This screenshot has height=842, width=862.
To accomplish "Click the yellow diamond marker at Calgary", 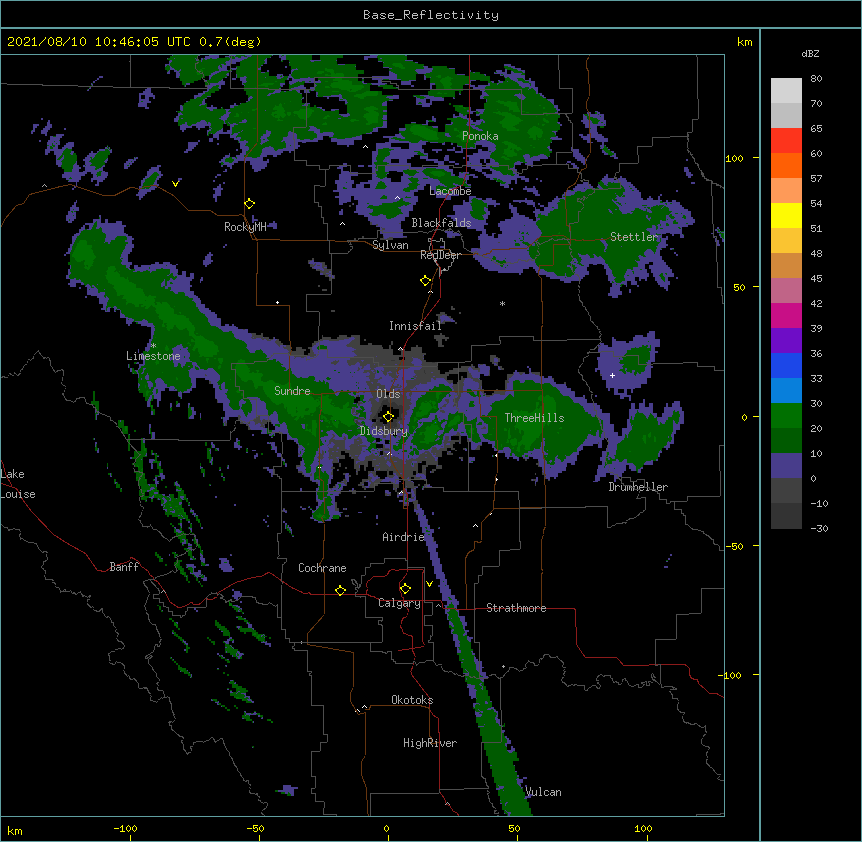I will 405,589.
